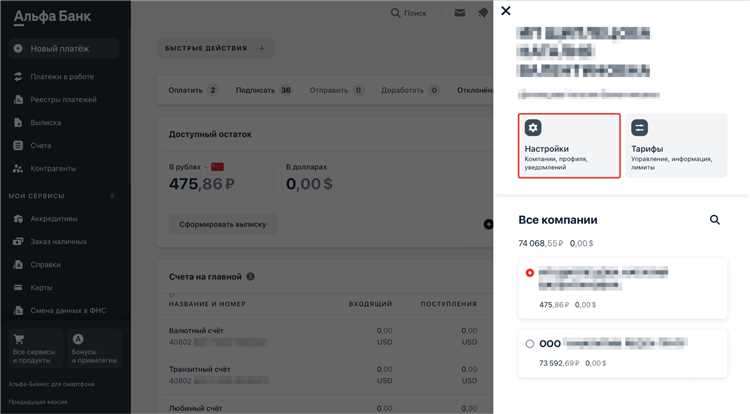750x414 pixels.
Task: Expand the Мои сервисы plus control
Action: pyautogui.click(x=113, y=196)
